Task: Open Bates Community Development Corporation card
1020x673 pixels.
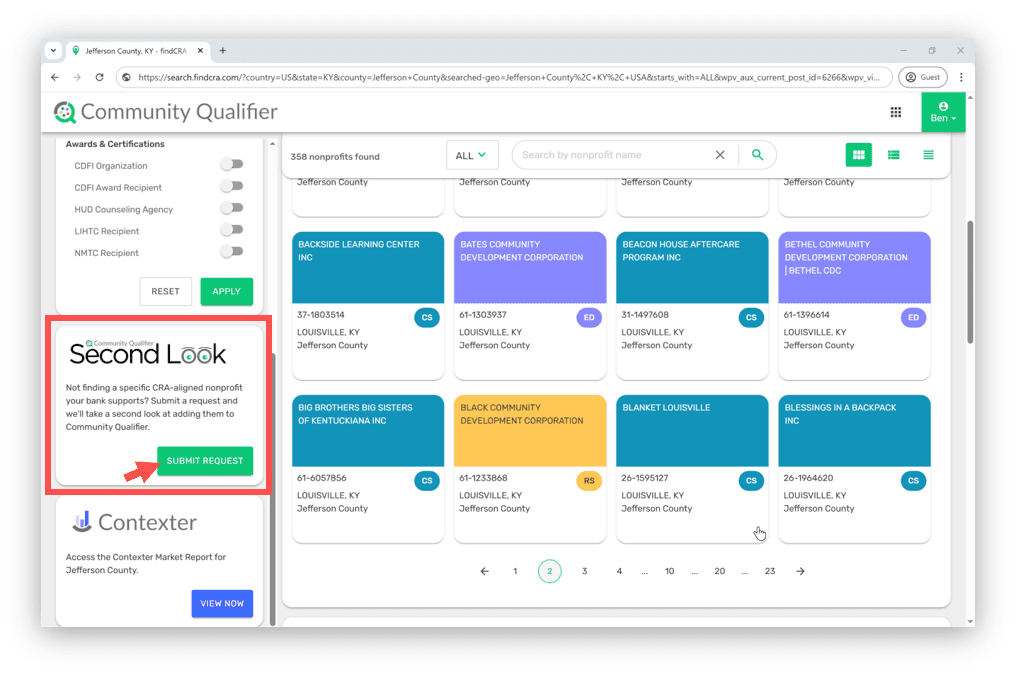Action: click(530, 306)
